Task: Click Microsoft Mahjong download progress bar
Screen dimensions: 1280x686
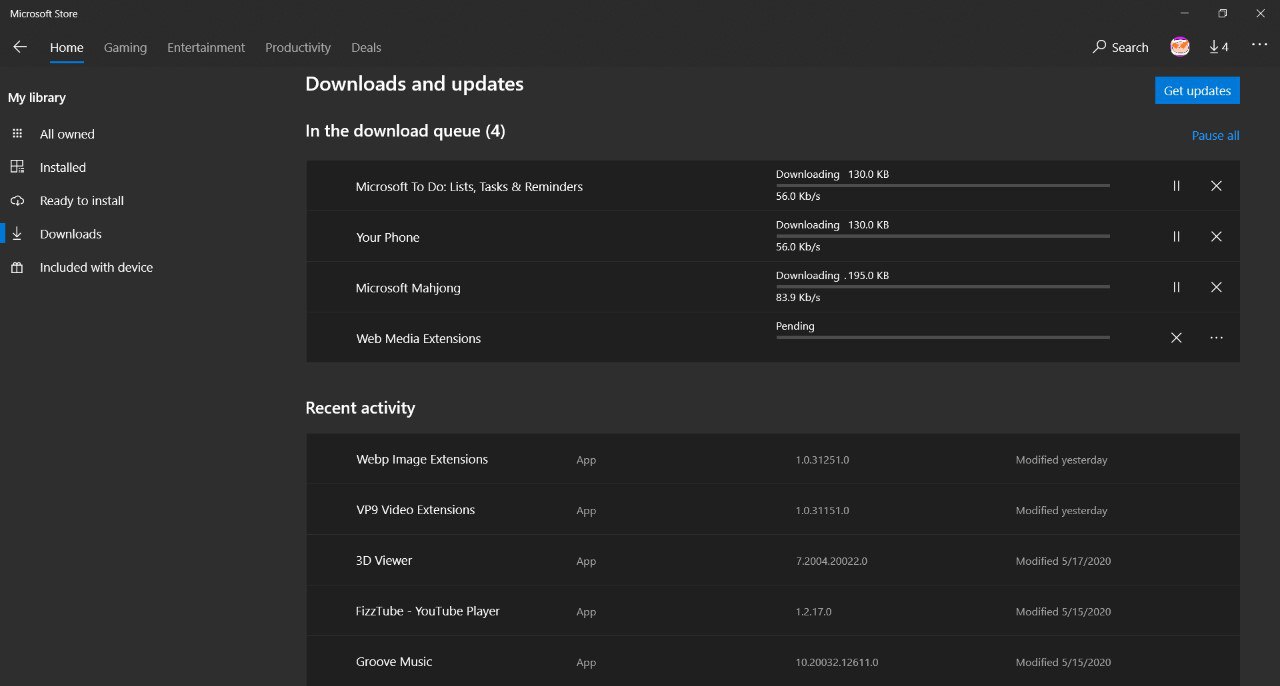Action: point(943,286)
